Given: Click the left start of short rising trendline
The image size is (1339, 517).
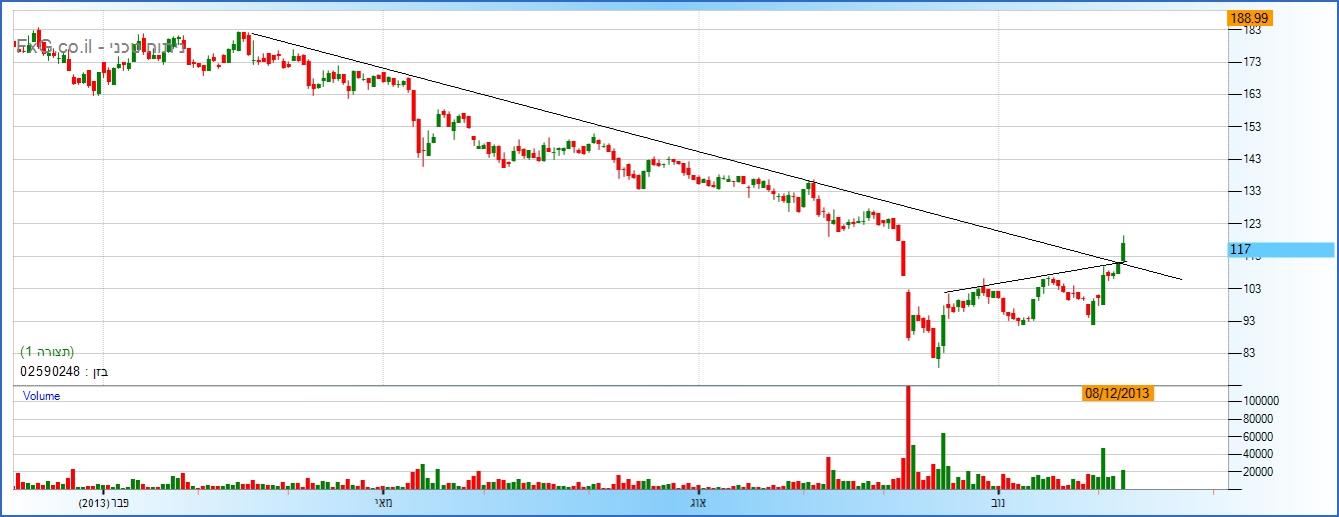Looking at the screenshot, I should (x=946, y=293).
